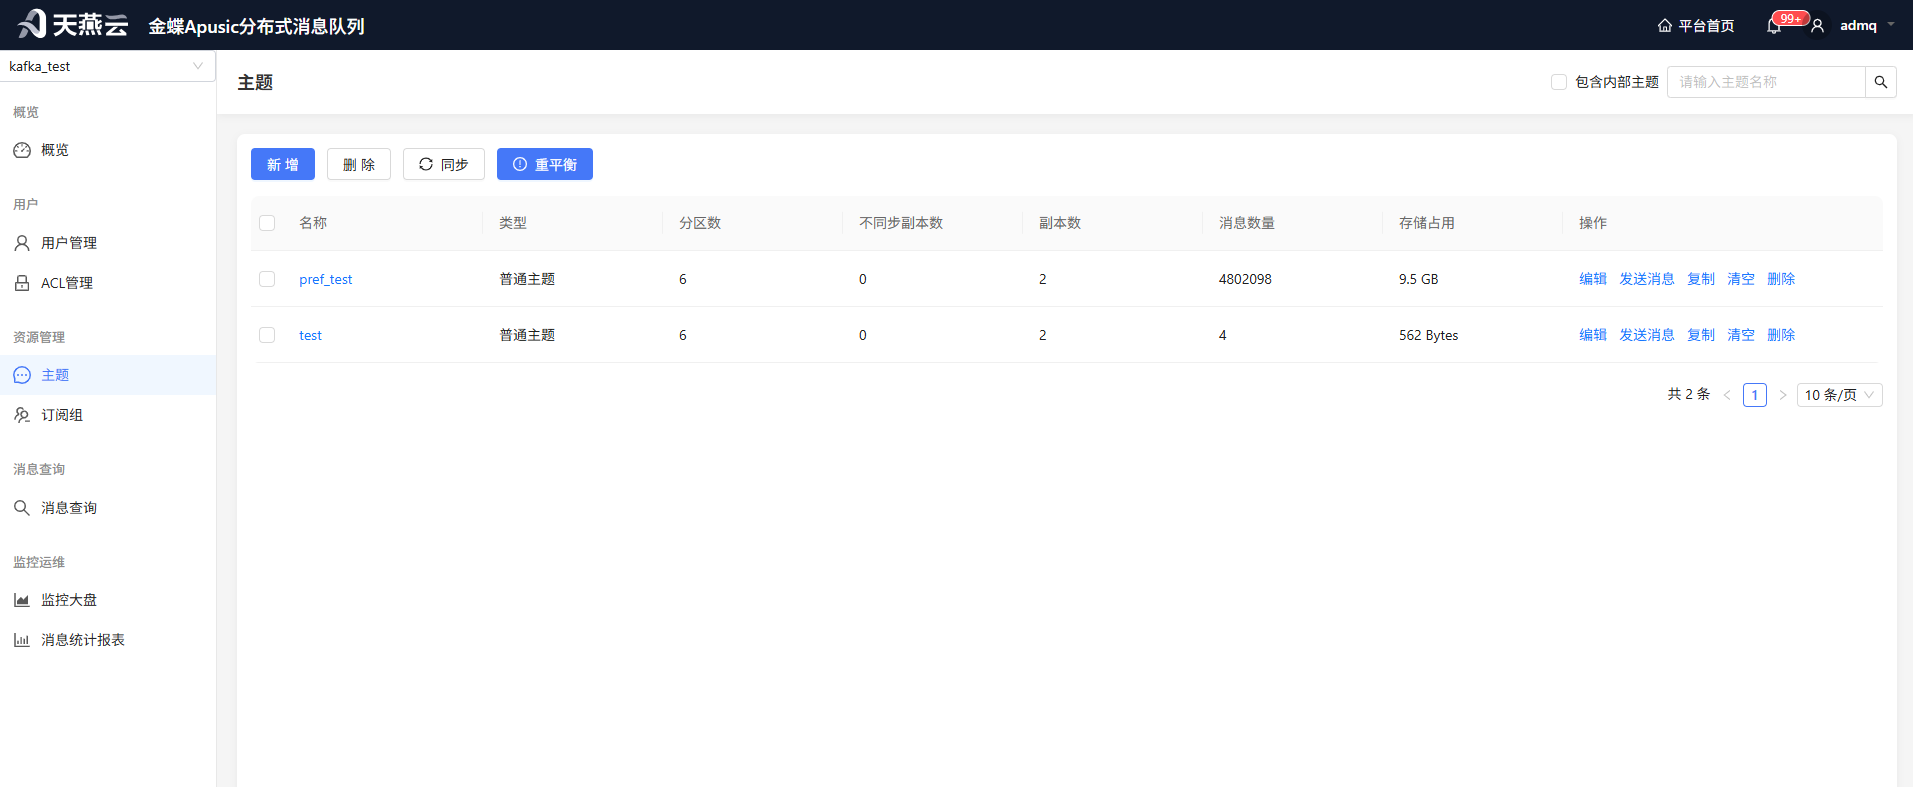Viewport: 1913px width, 787px height.
Task: Open the notification bell icon
Action: [1774, 26]
